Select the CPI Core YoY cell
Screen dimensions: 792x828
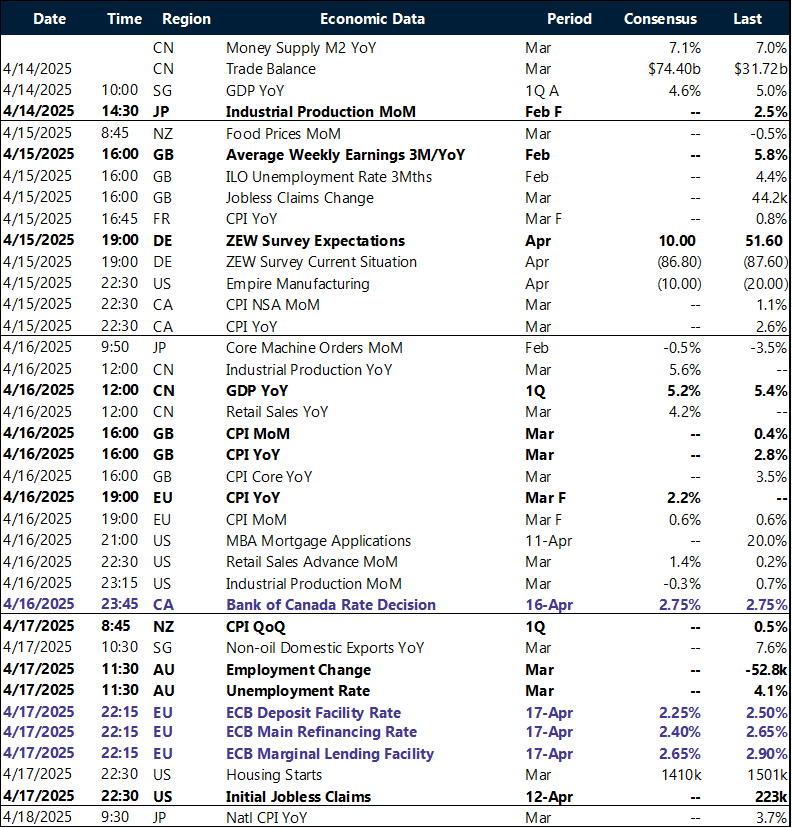(269, 477)
